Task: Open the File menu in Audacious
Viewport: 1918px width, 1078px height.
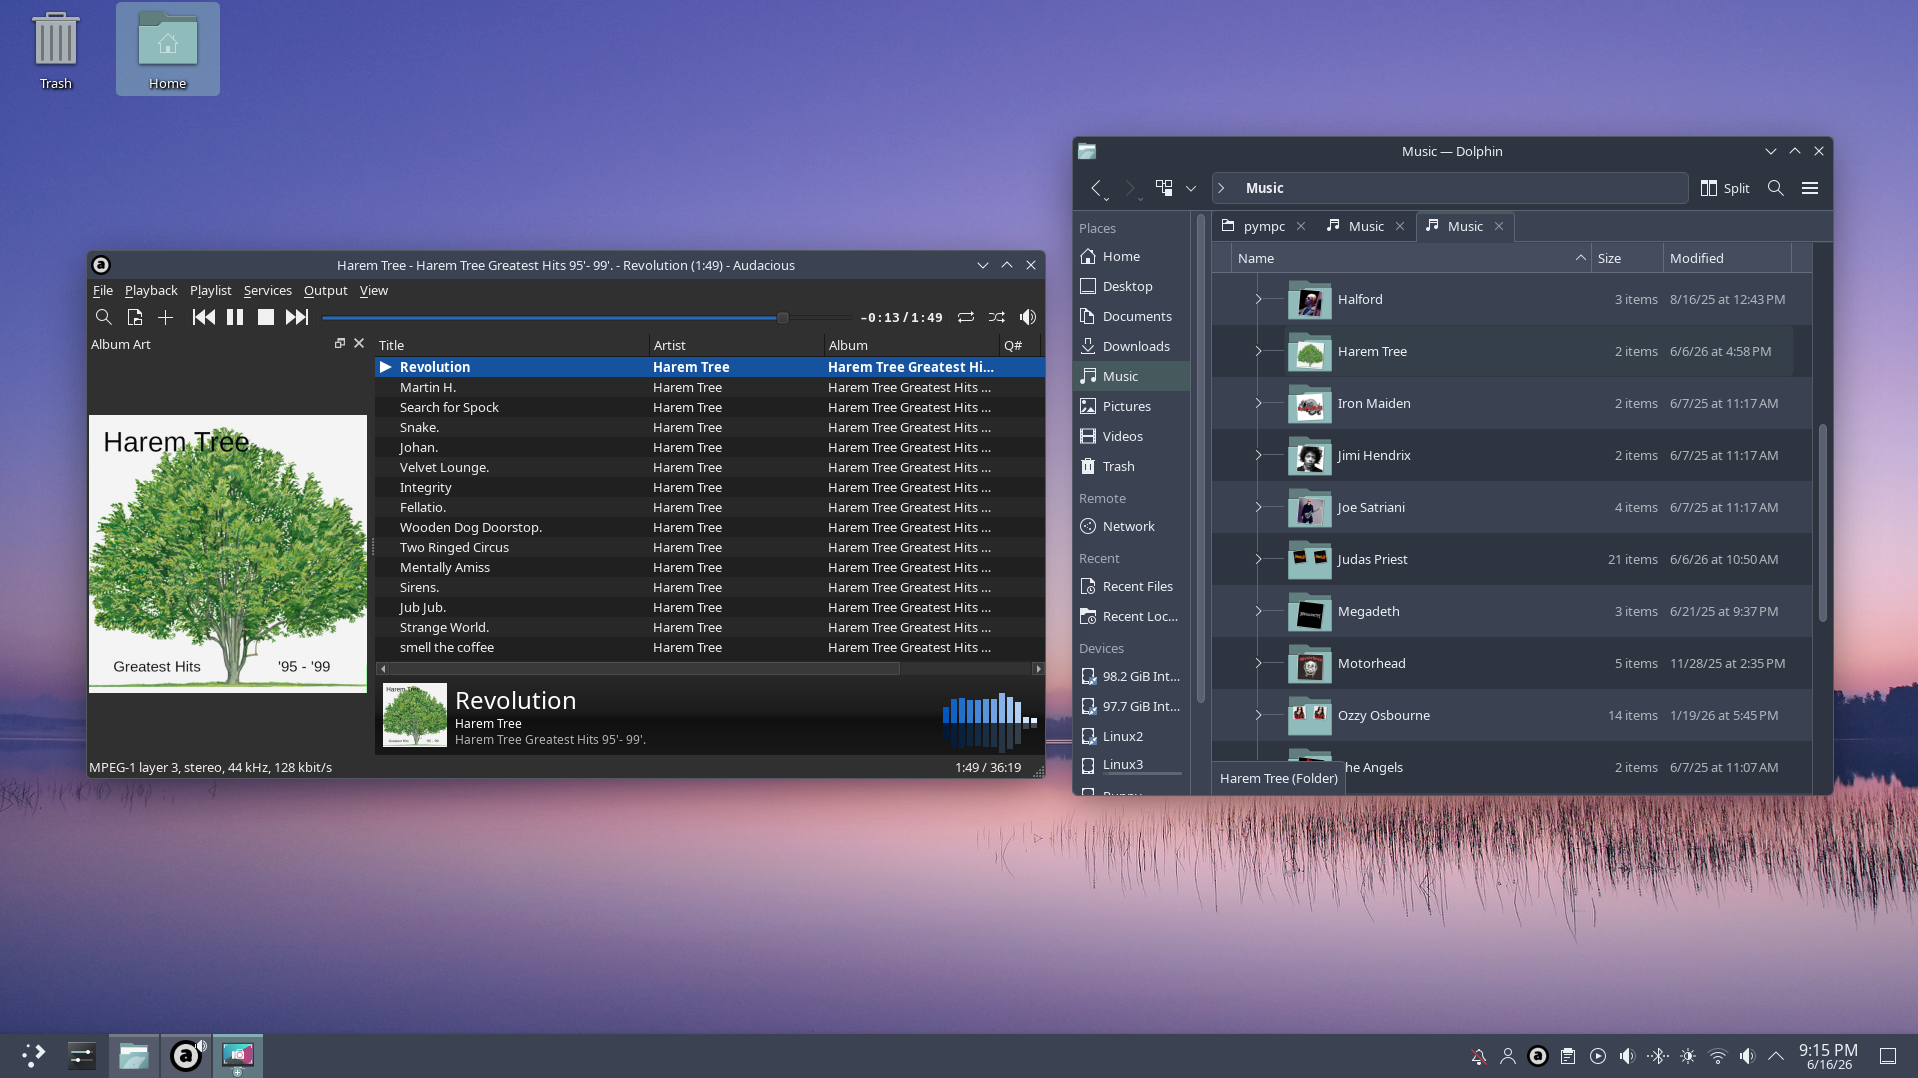Action: pyautogui.click(x=103, y=290)
